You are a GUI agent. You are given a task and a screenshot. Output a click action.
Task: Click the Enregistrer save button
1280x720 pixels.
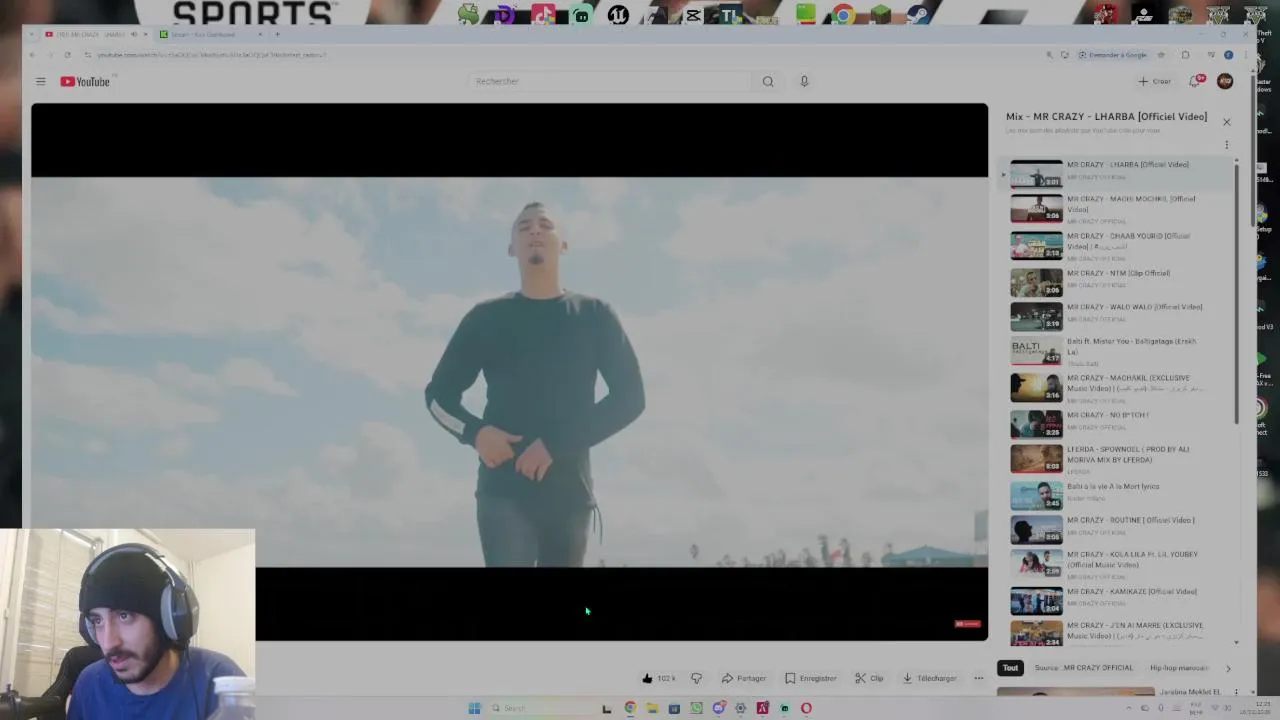[811, 678]
